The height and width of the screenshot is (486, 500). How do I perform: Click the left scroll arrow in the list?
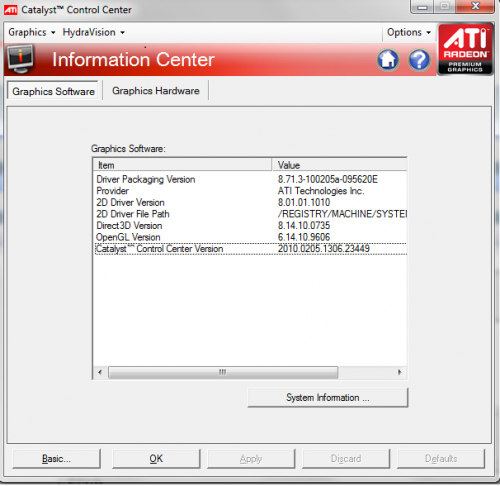coord(100,372)
